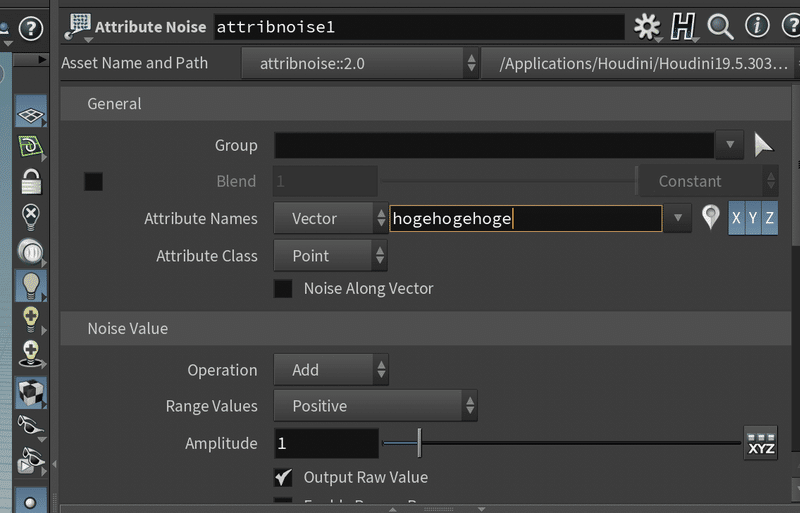The width and height of the screenshot is (800, 513).
Task: Enable Noise Along Vector checkbox
Action: [x=284, y=288]
